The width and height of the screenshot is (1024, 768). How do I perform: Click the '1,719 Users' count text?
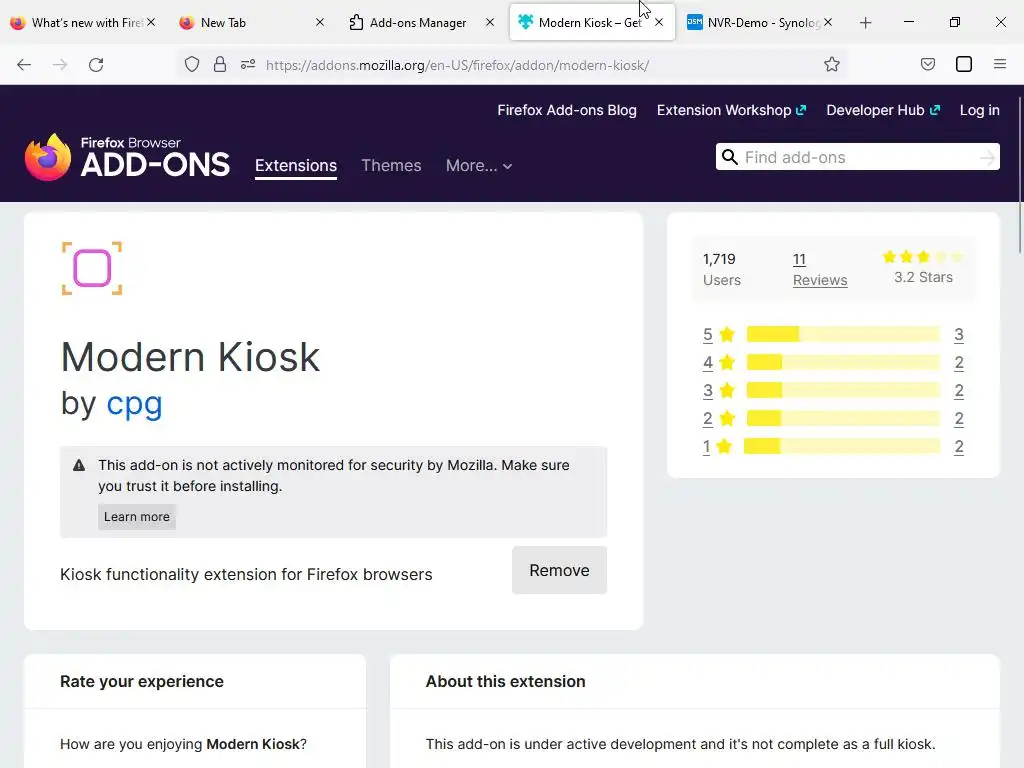click(x=722, y=269)
